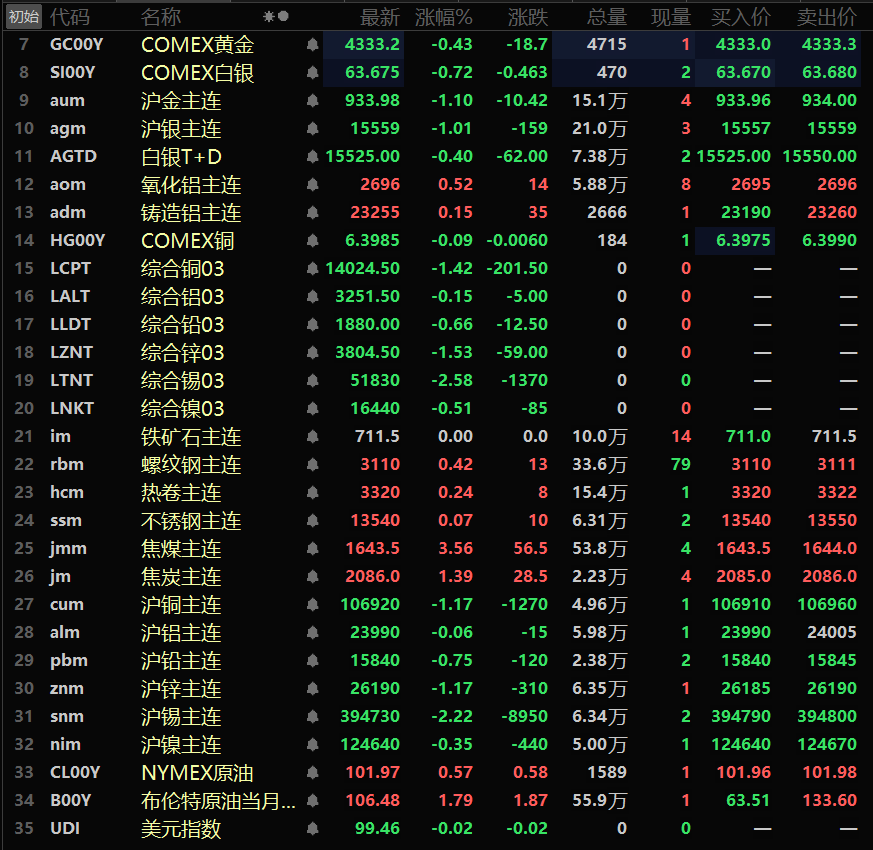
Task: Open the 螺纹钢主连 quote row
Action: [x=432, y=464]
